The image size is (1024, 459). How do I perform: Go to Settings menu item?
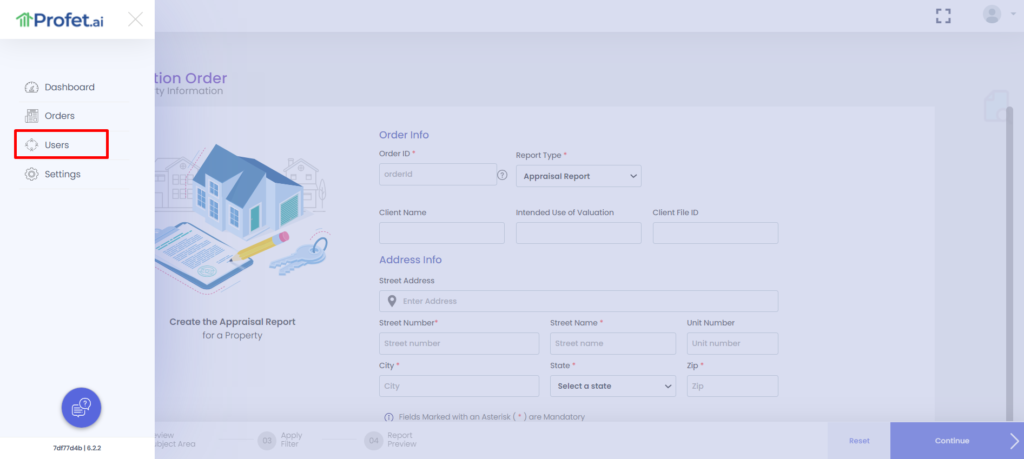pyautogui.click(x=62, y=174)
